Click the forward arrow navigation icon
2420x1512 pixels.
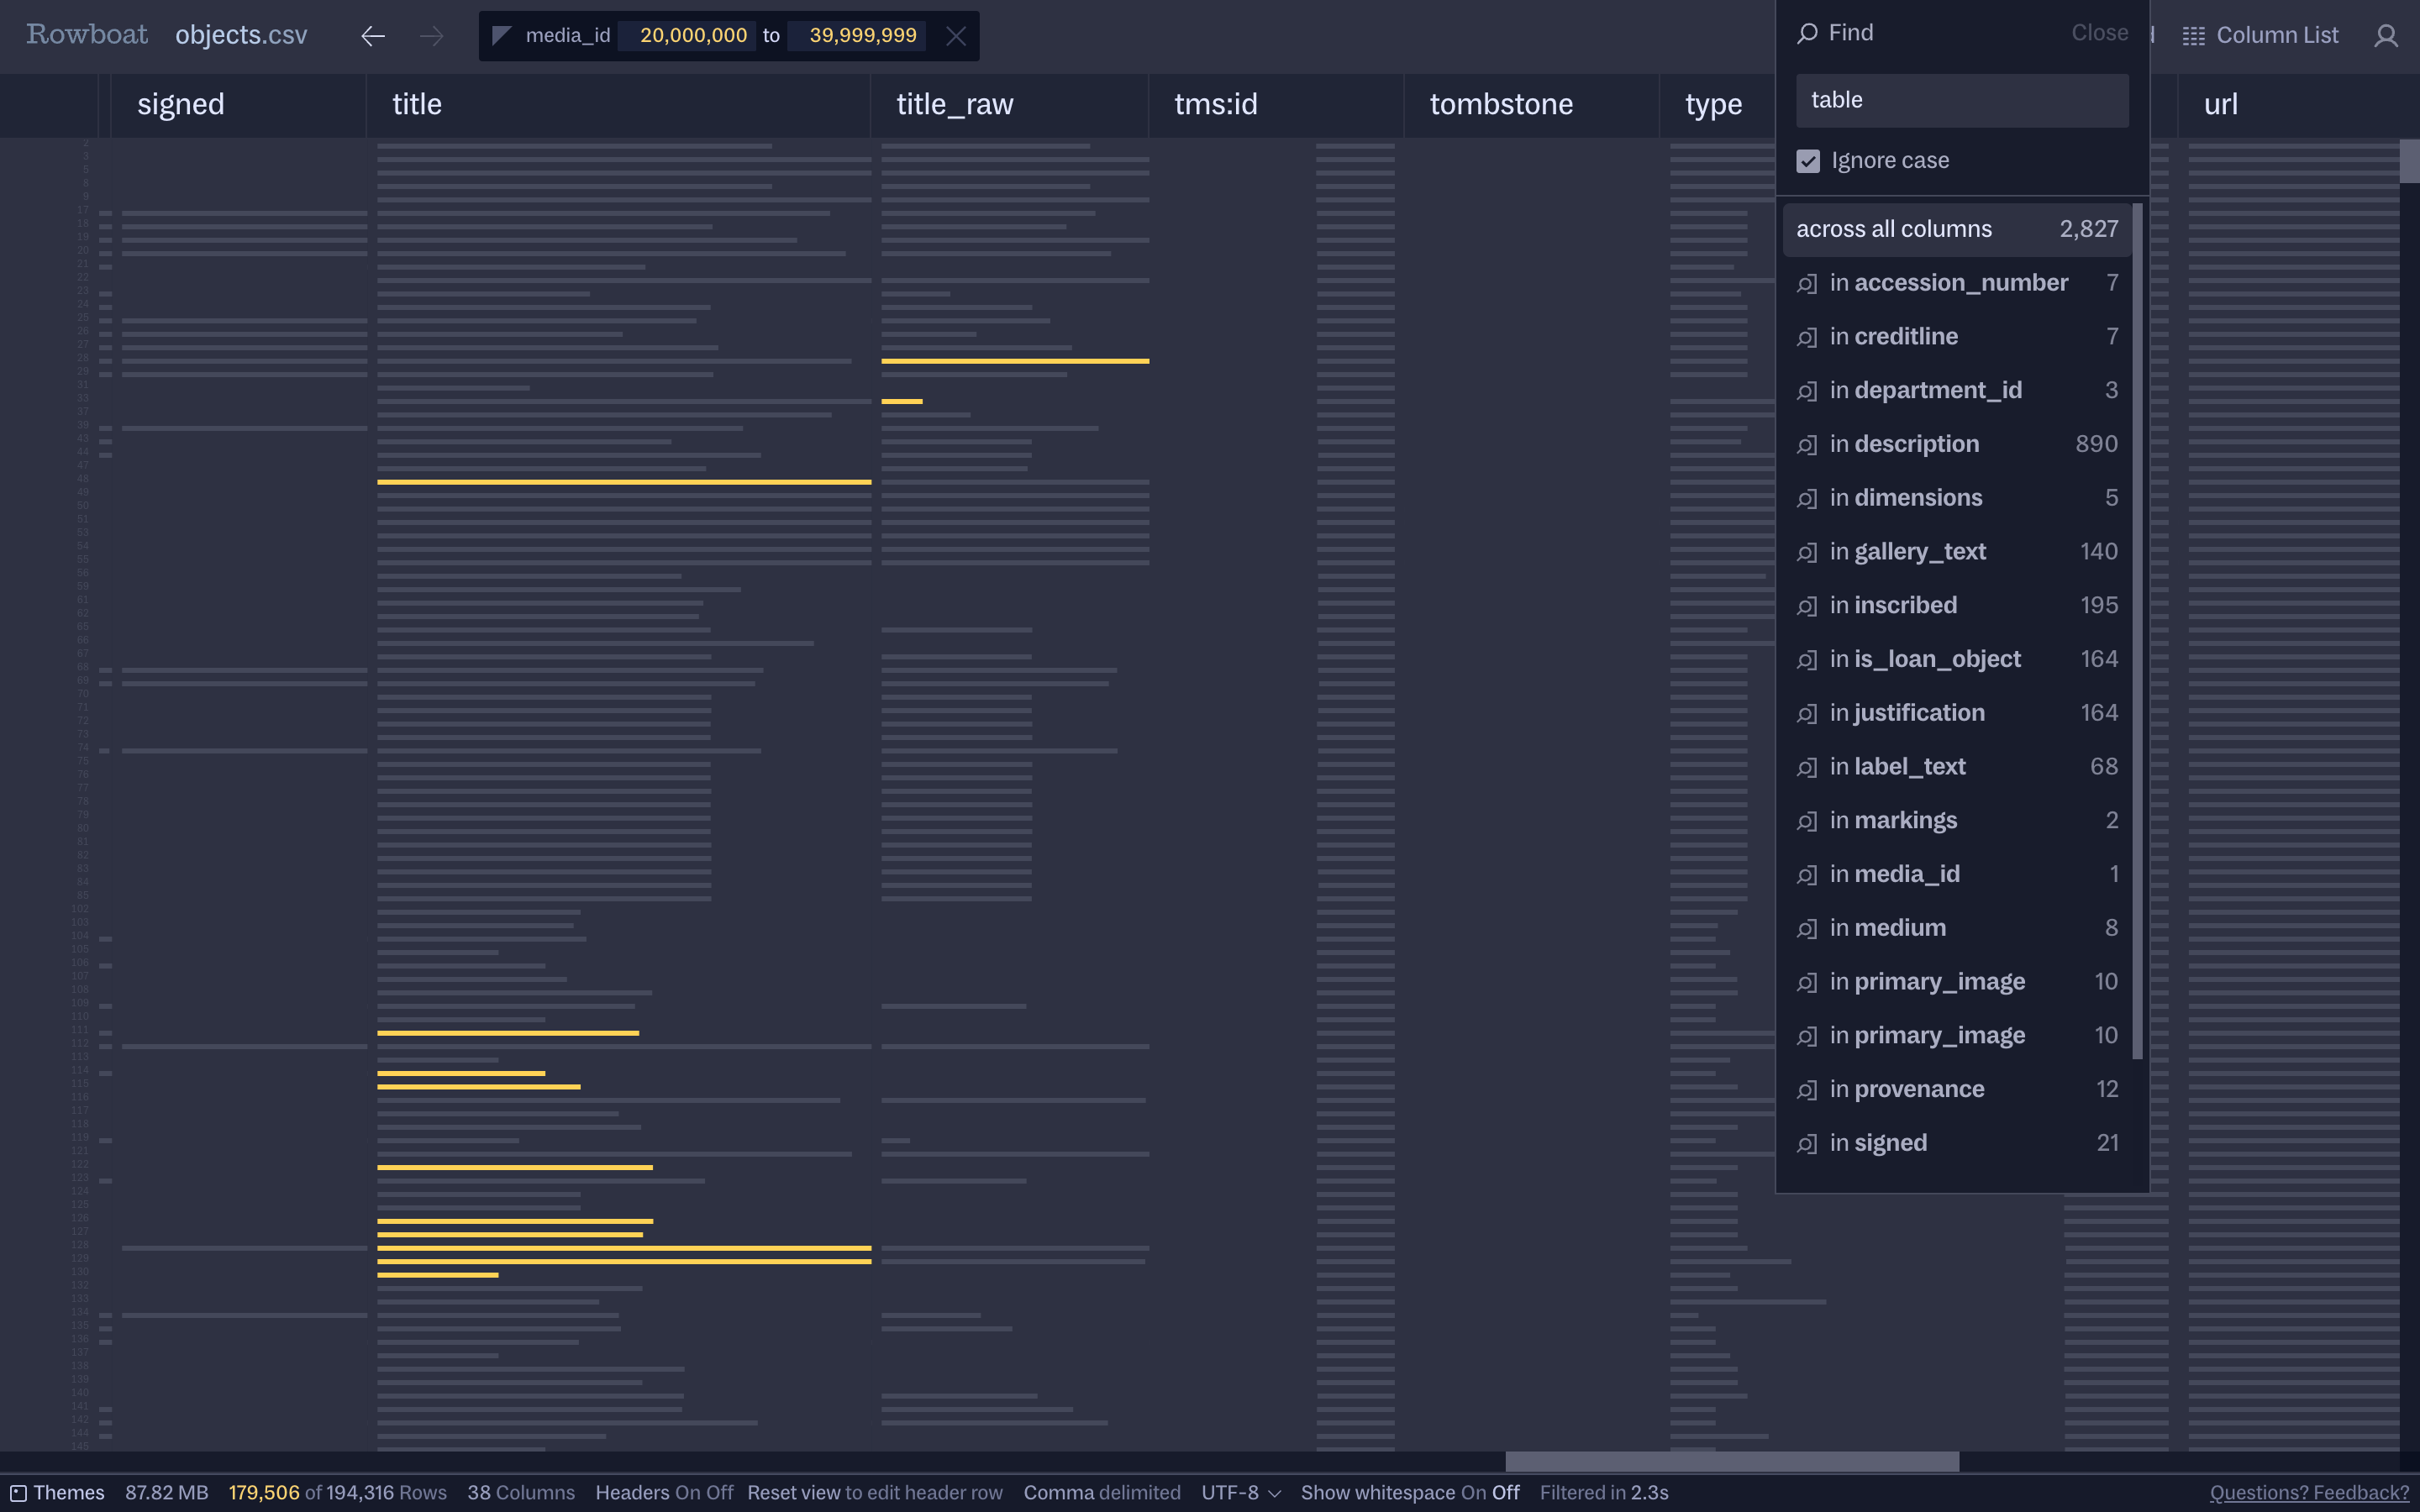tap(431, 36)
